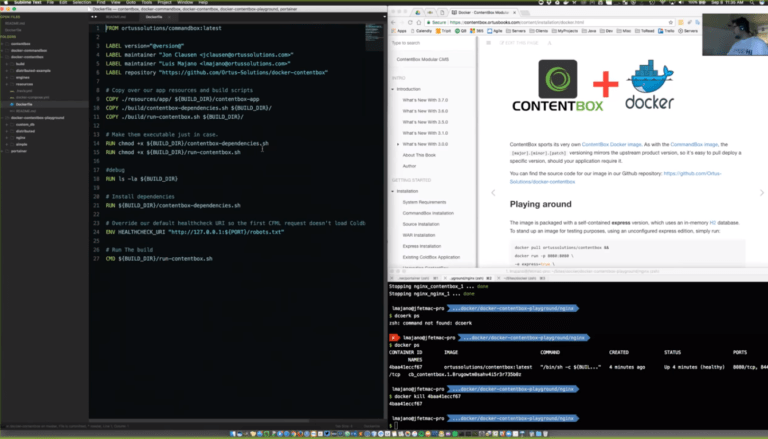
Task: Open the Java bookmarks folder
Action: (589, 31)
